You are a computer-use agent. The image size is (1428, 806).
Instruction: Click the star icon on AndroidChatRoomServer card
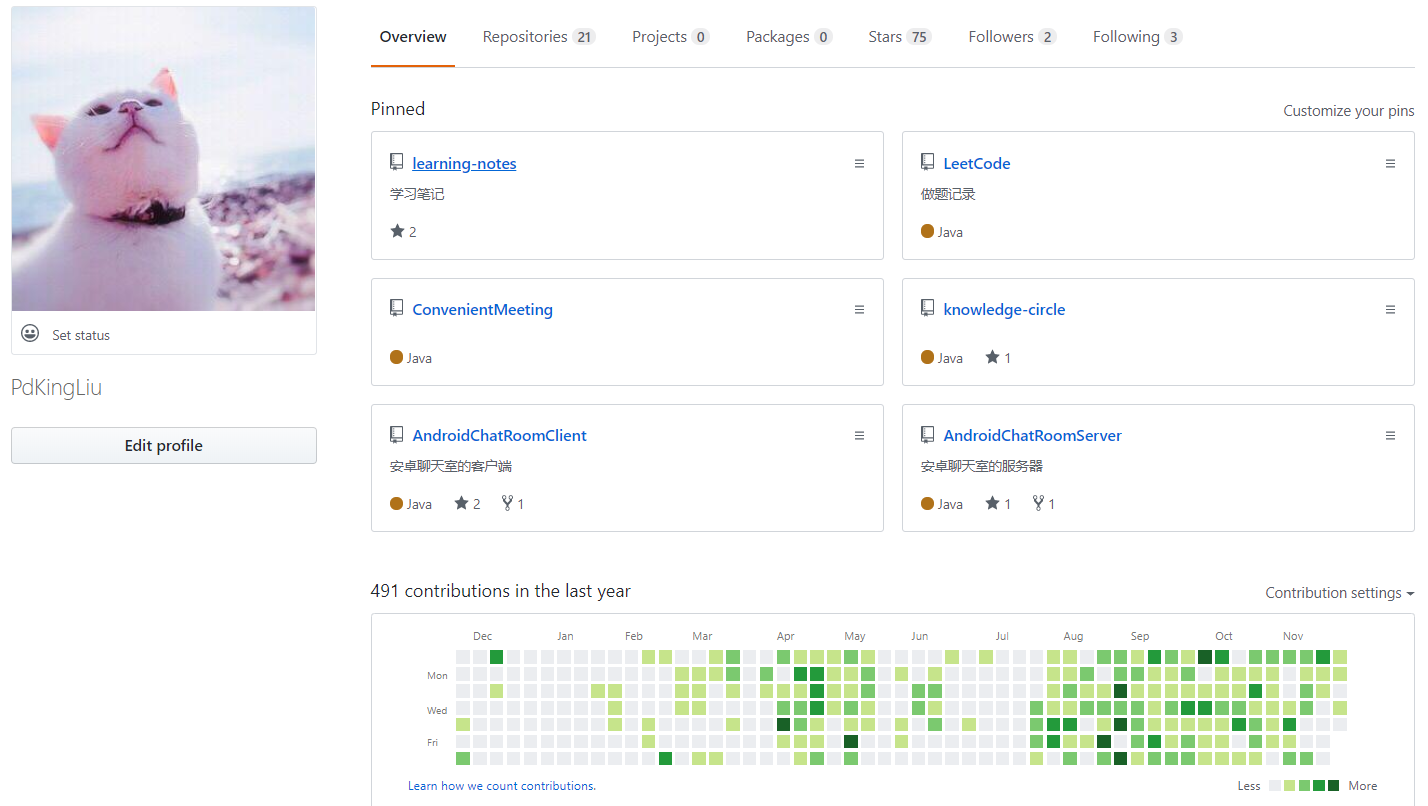[992, 503]
